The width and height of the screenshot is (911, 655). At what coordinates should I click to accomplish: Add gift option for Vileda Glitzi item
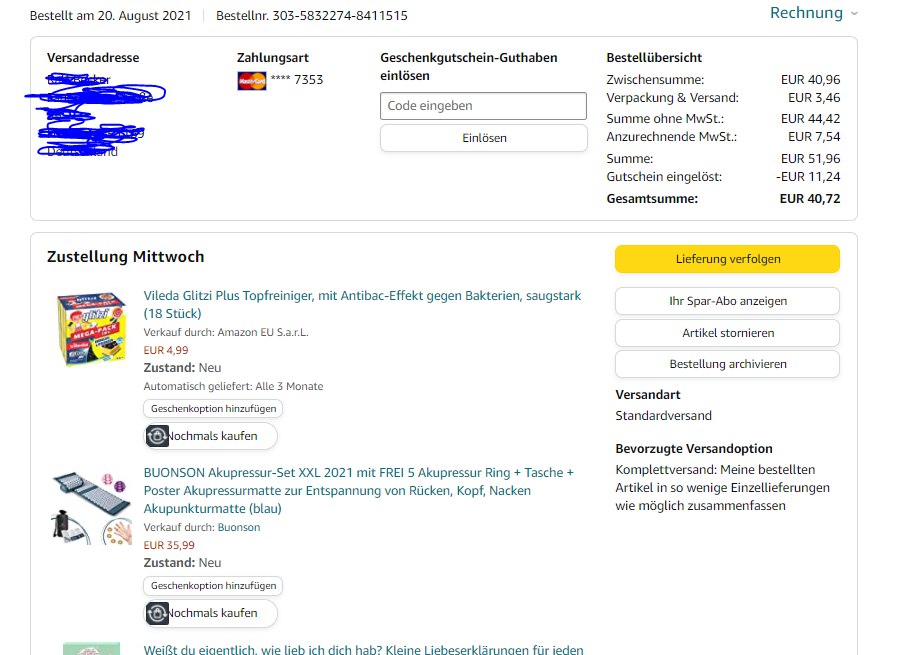(213, 409)
